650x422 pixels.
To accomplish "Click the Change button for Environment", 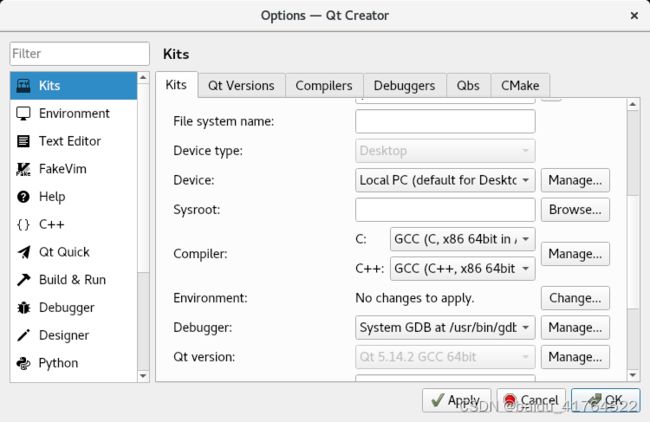I will pyautogui.click(x=575, y=298).
